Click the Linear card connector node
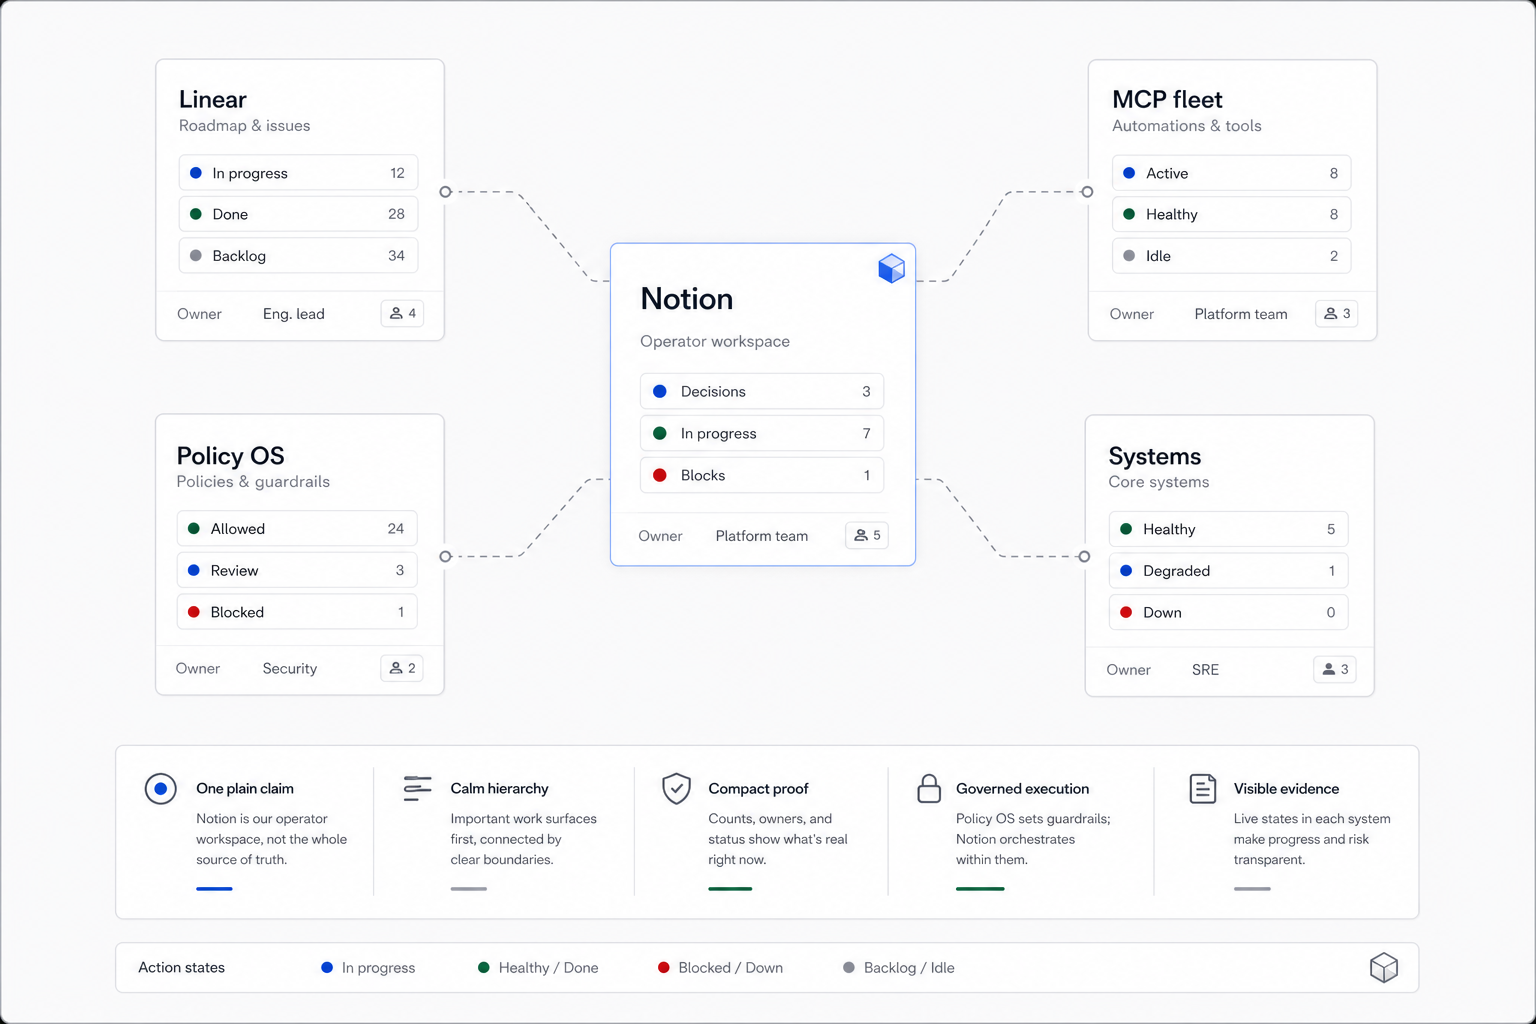 [x=446, y=192]
